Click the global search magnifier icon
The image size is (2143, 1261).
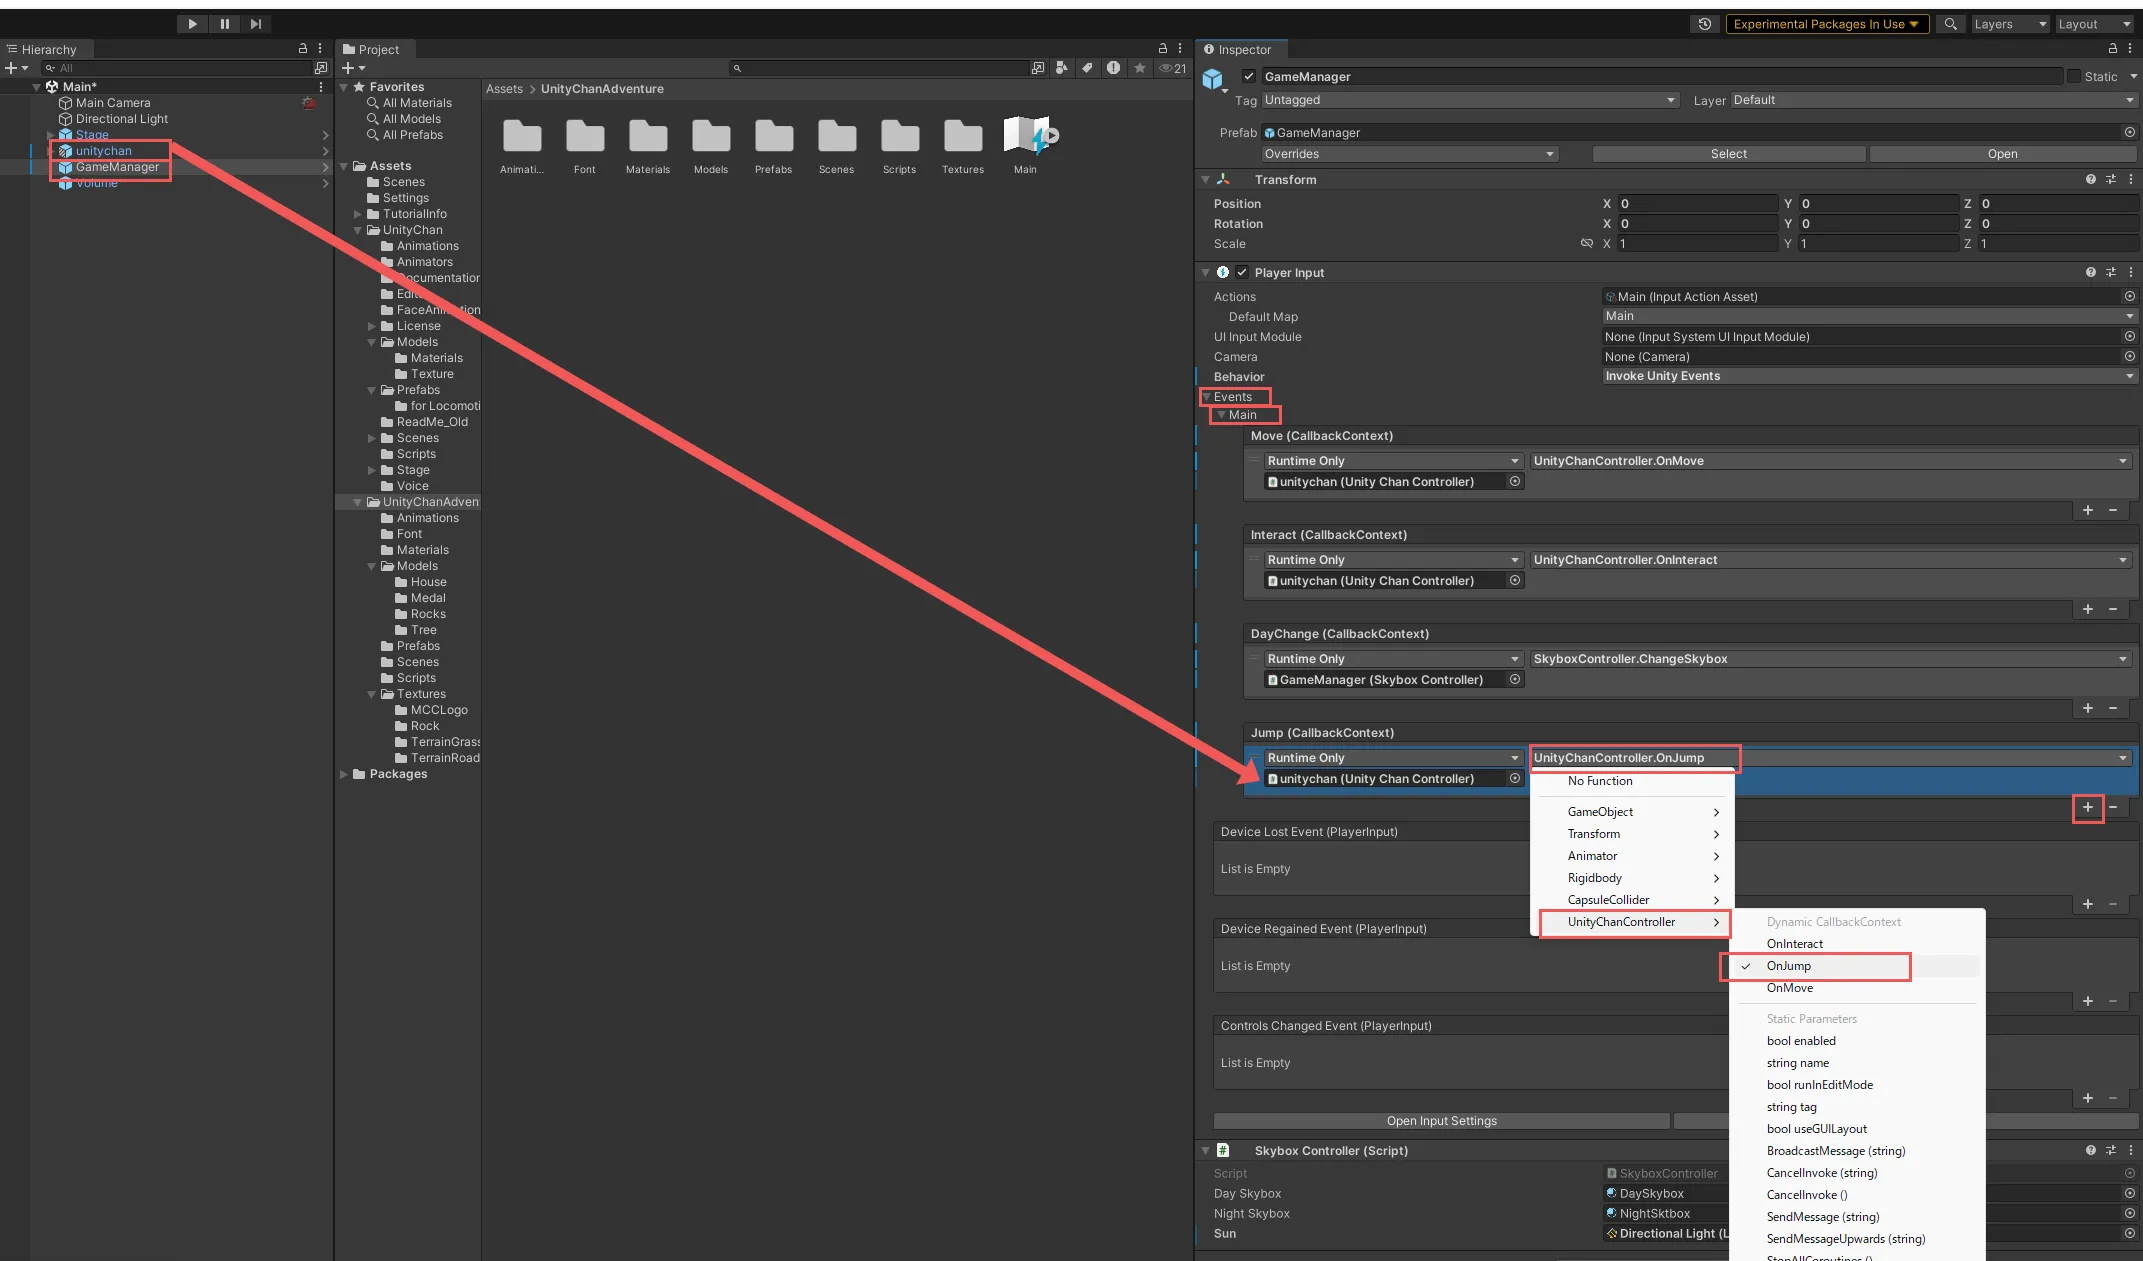click(1949, 24)
